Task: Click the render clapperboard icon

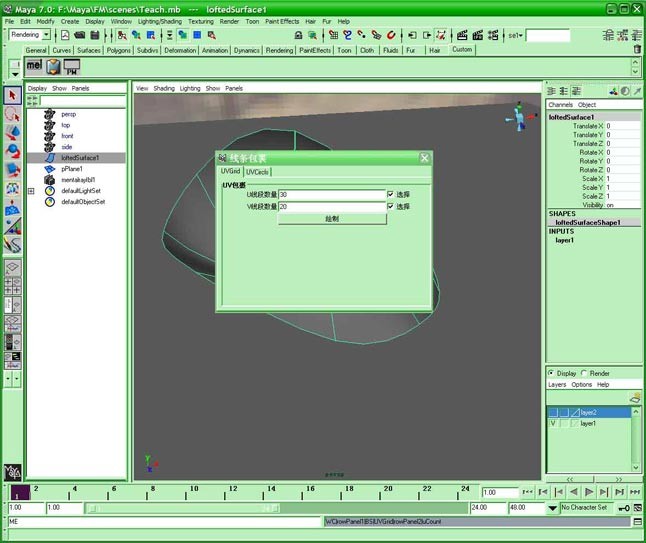Action: pos(462,35)
